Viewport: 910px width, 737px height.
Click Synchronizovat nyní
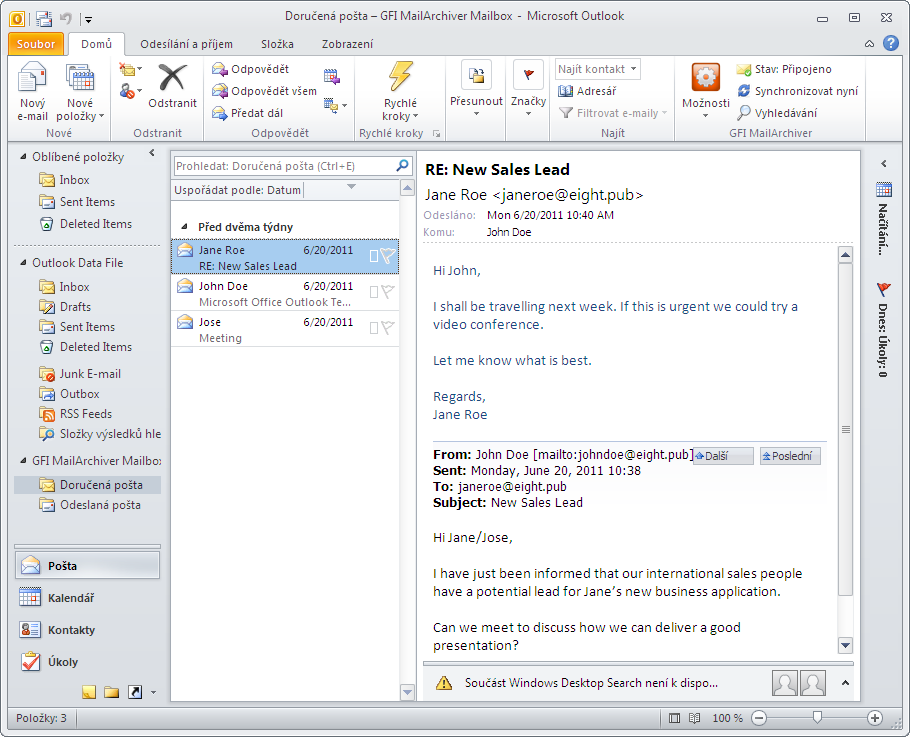click(x=798, y=91)
